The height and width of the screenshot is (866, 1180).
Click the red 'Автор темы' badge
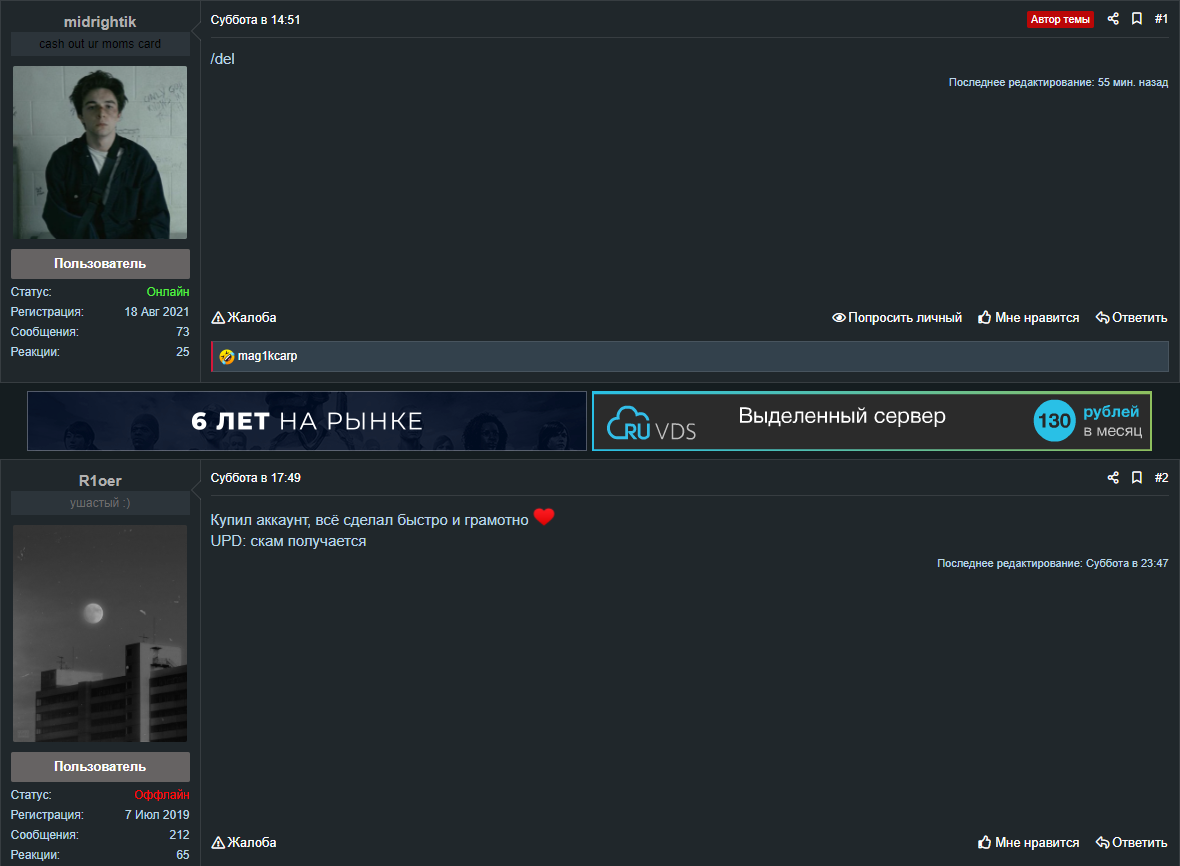[1060, 20]
